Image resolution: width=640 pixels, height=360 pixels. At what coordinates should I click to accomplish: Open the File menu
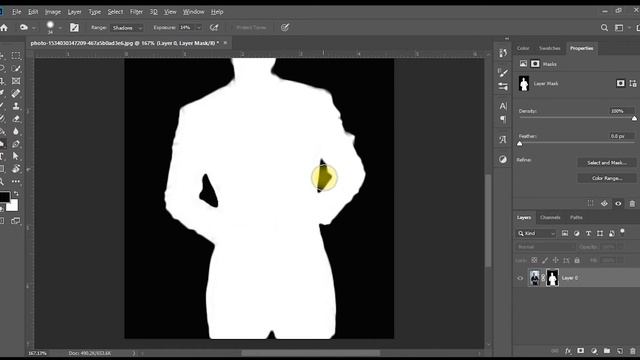pyautogui.click(x=16, y=12)
